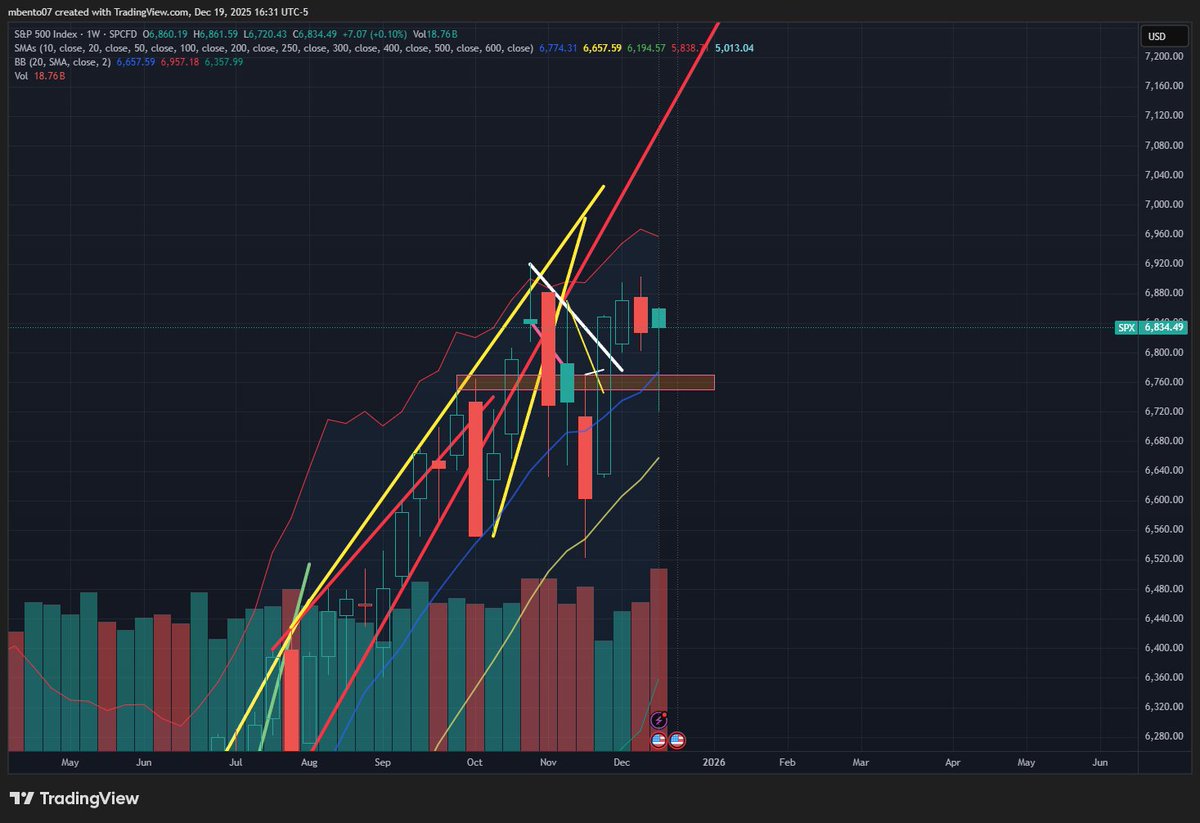
Task: Click the 2026 label on time axis
Action: click(x=714, y=762)
